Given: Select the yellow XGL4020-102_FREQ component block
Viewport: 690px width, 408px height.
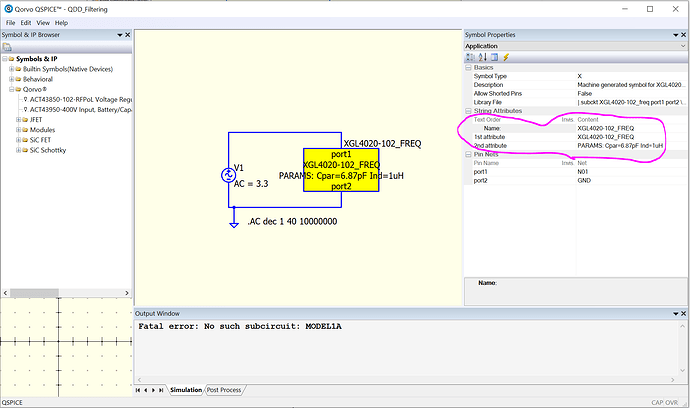Looking at the screenshot, I should [341, 170].
